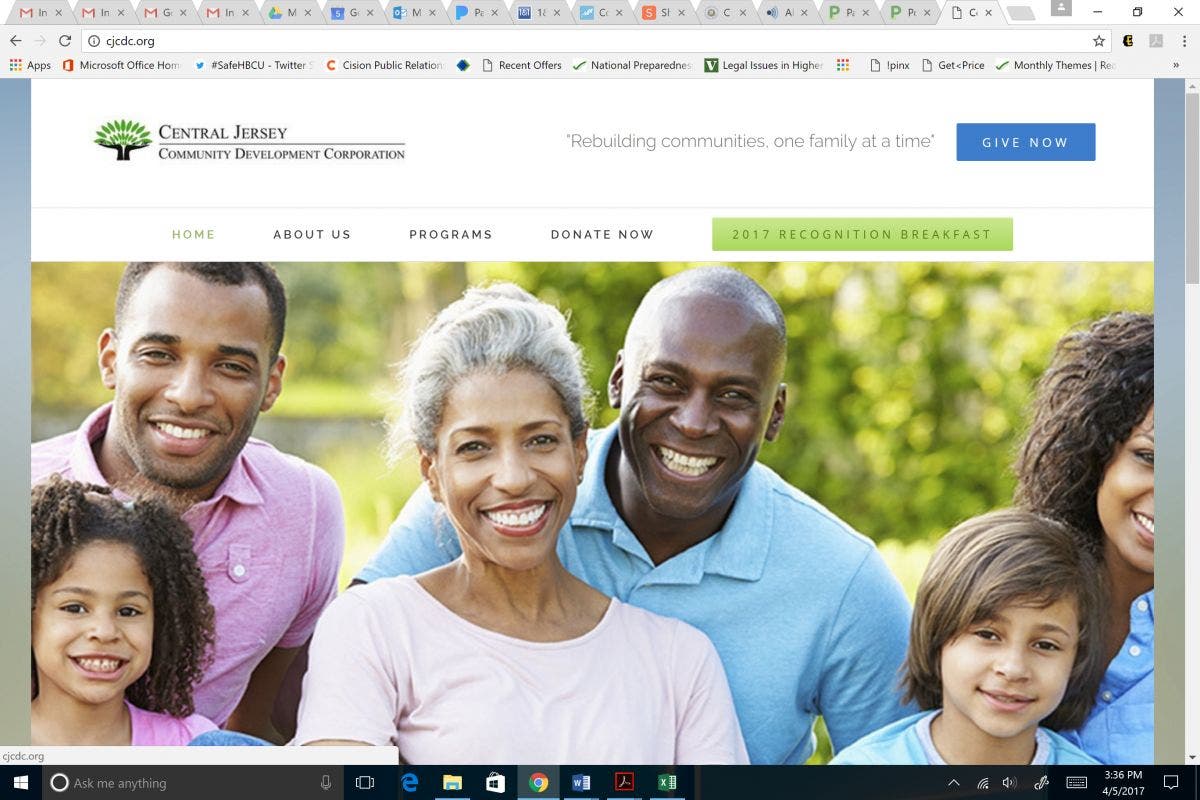Image resolution: width=1200 pixels, height=800 pixels.
Task: Open the PROGRAMS menu item
Action: click(x=451, y=234)
